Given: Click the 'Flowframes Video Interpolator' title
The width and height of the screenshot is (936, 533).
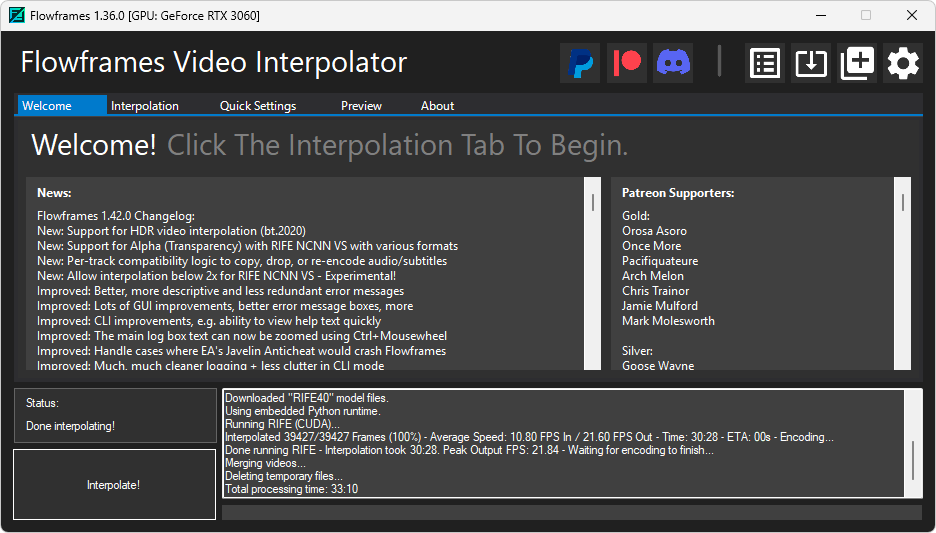Looking at the screenshot, I should (214, 62).
